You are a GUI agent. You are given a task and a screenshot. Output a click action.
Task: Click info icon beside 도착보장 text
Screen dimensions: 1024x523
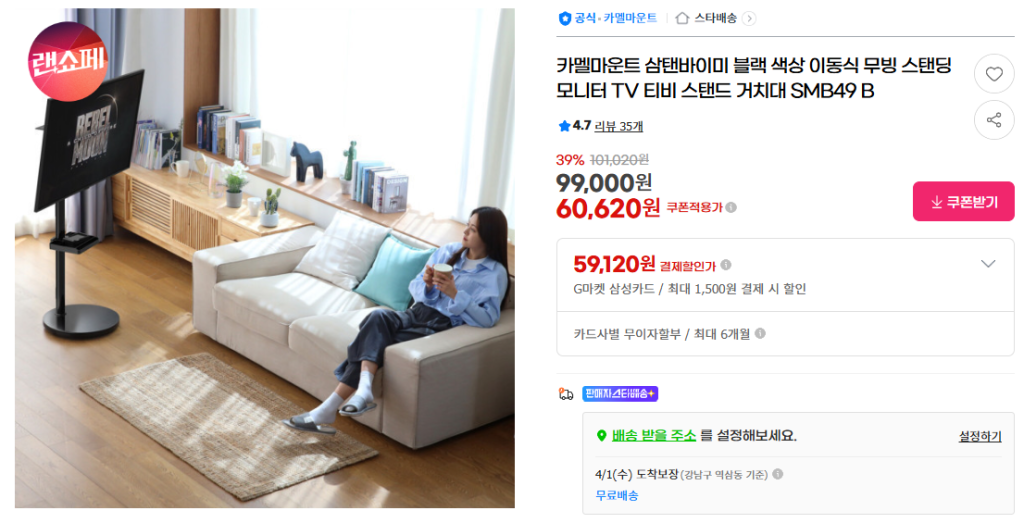[x=777, y=474]
